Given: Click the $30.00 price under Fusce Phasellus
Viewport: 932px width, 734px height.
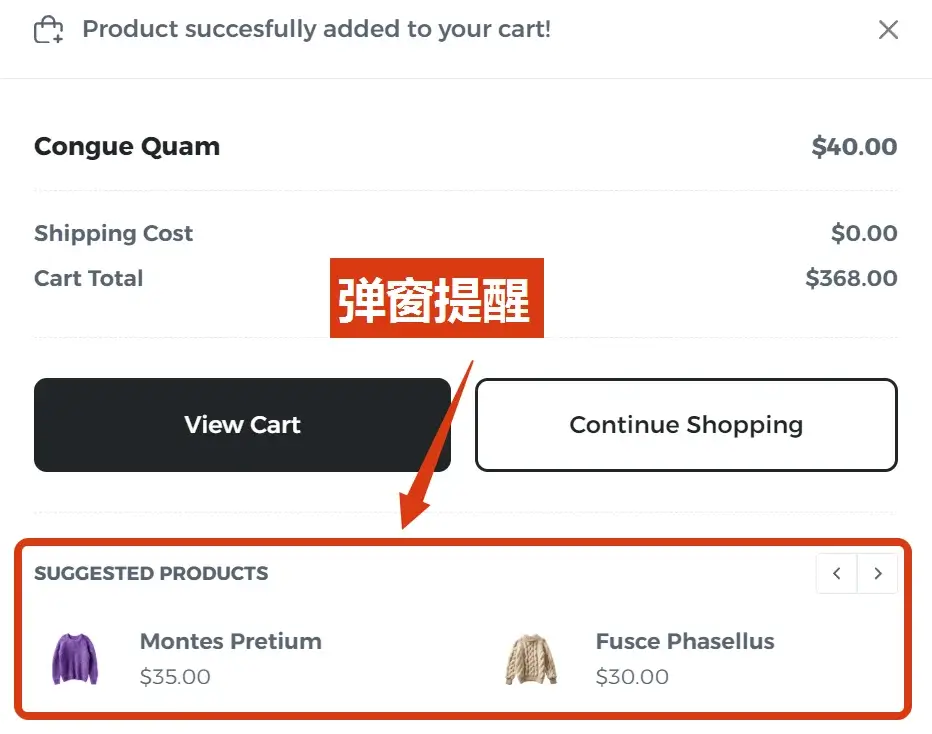Looking at the screenshot, I should 632,677.
